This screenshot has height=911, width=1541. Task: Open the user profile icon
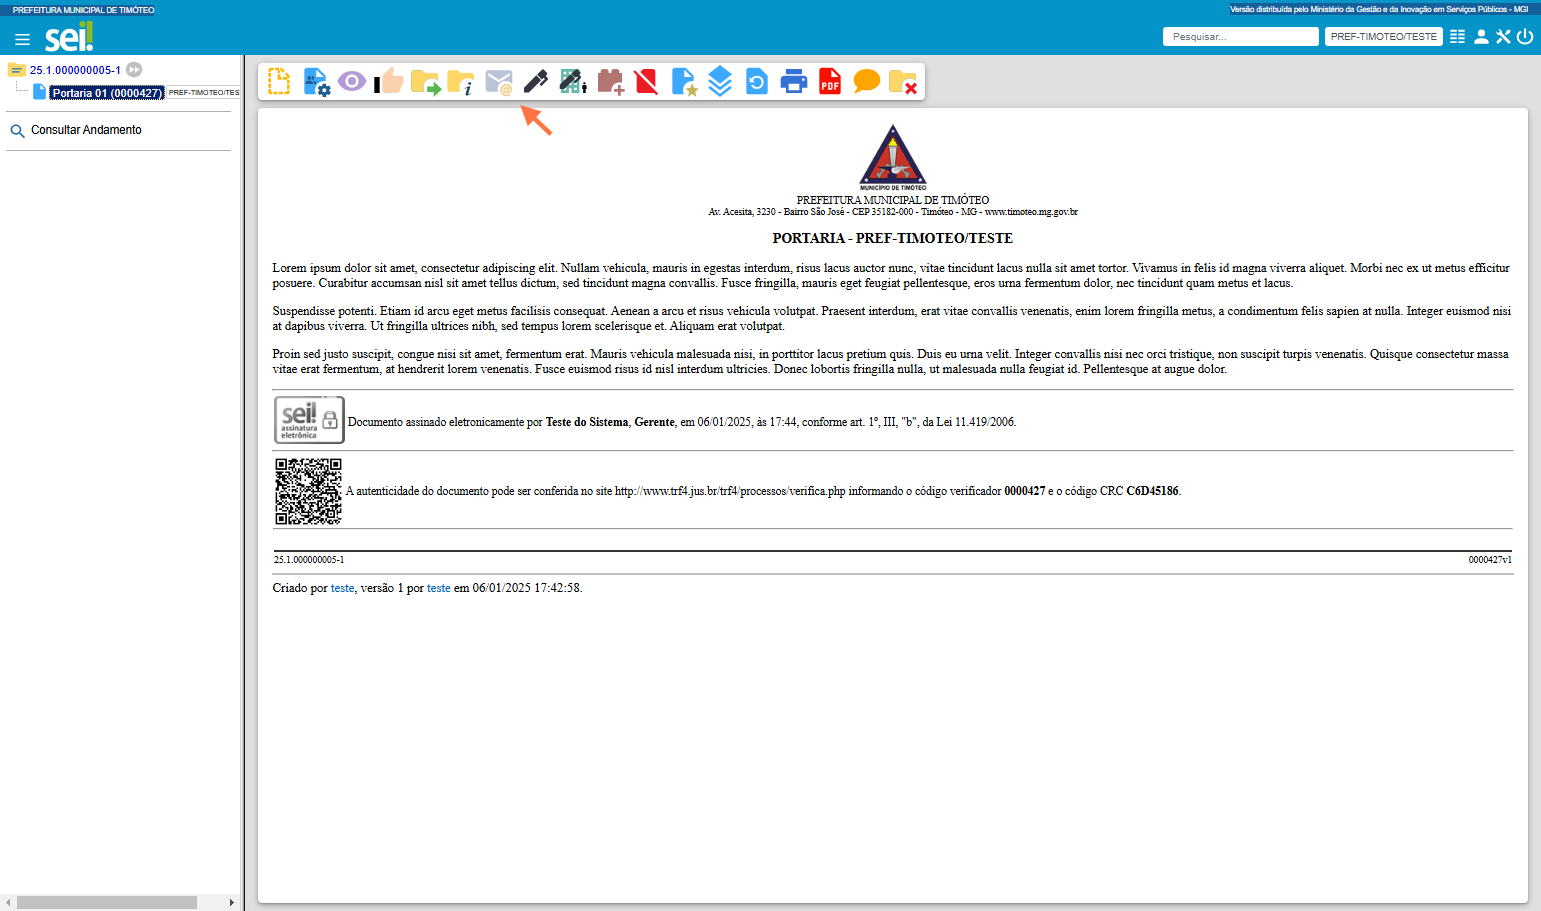[x=1481, y=36]
